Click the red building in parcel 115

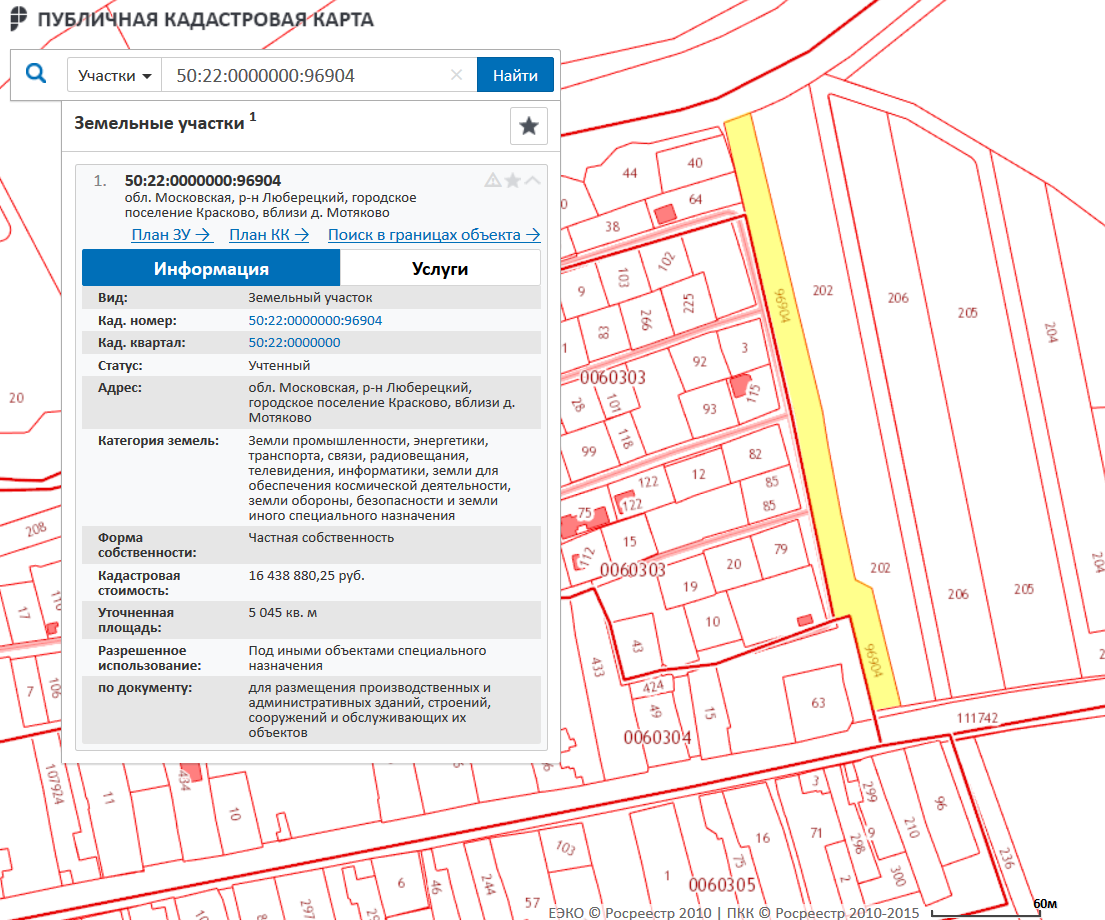(x=741, y=386)
